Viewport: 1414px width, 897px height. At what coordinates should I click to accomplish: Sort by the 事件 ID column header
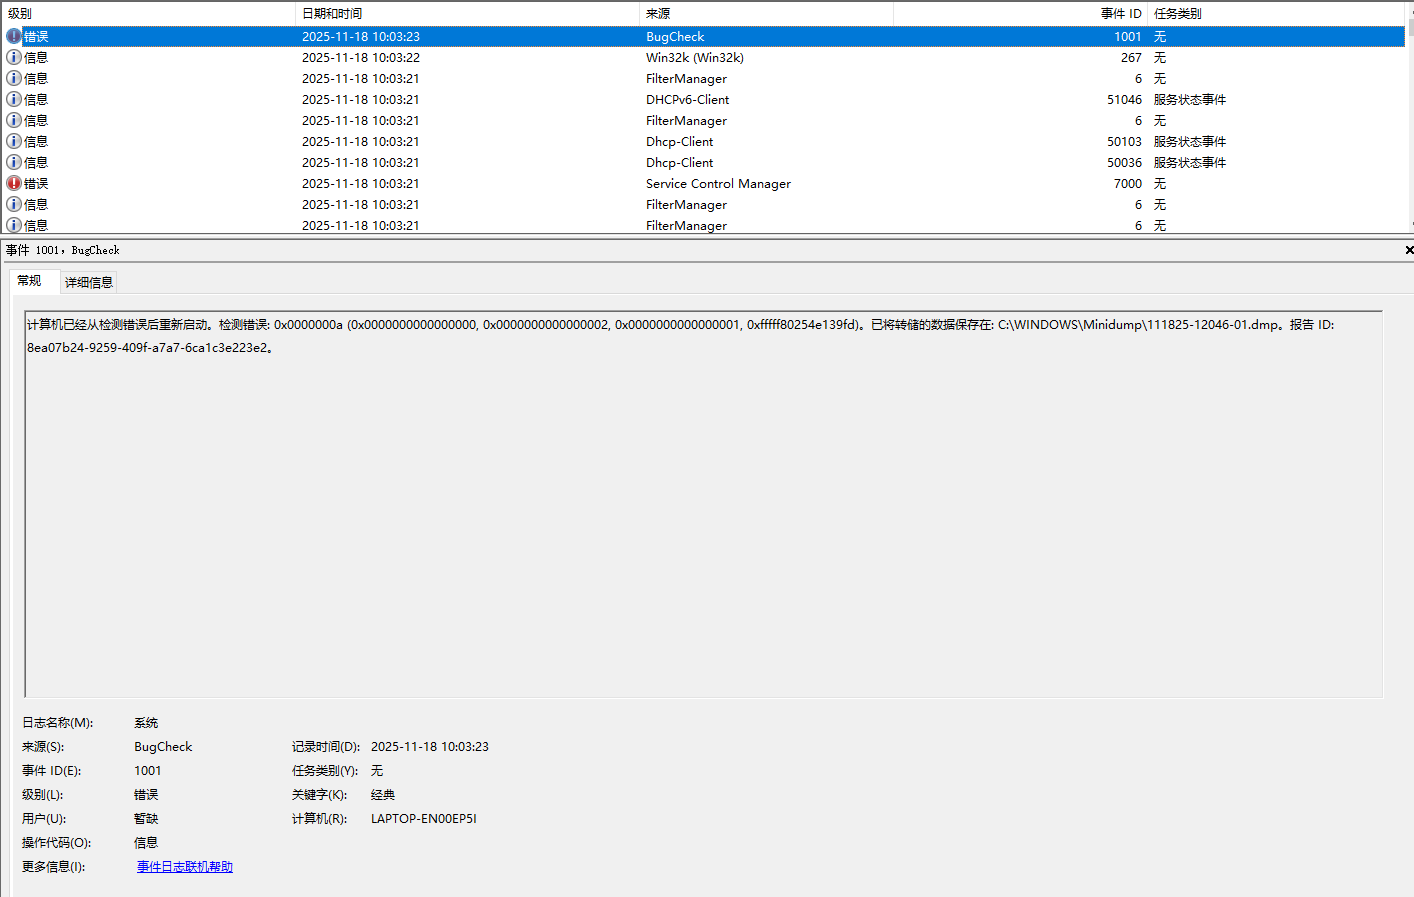click(1020, 13)
